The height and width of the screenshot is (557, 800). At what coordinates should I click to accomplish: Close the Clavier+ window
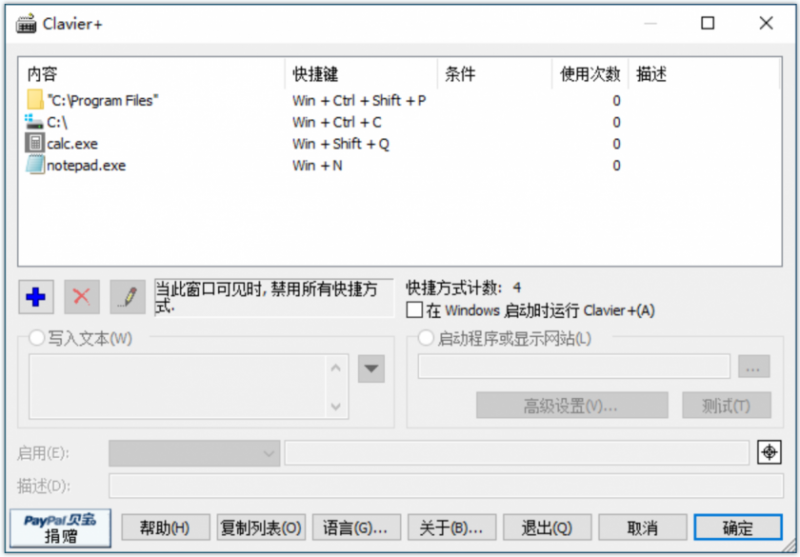tap(766, 23)
